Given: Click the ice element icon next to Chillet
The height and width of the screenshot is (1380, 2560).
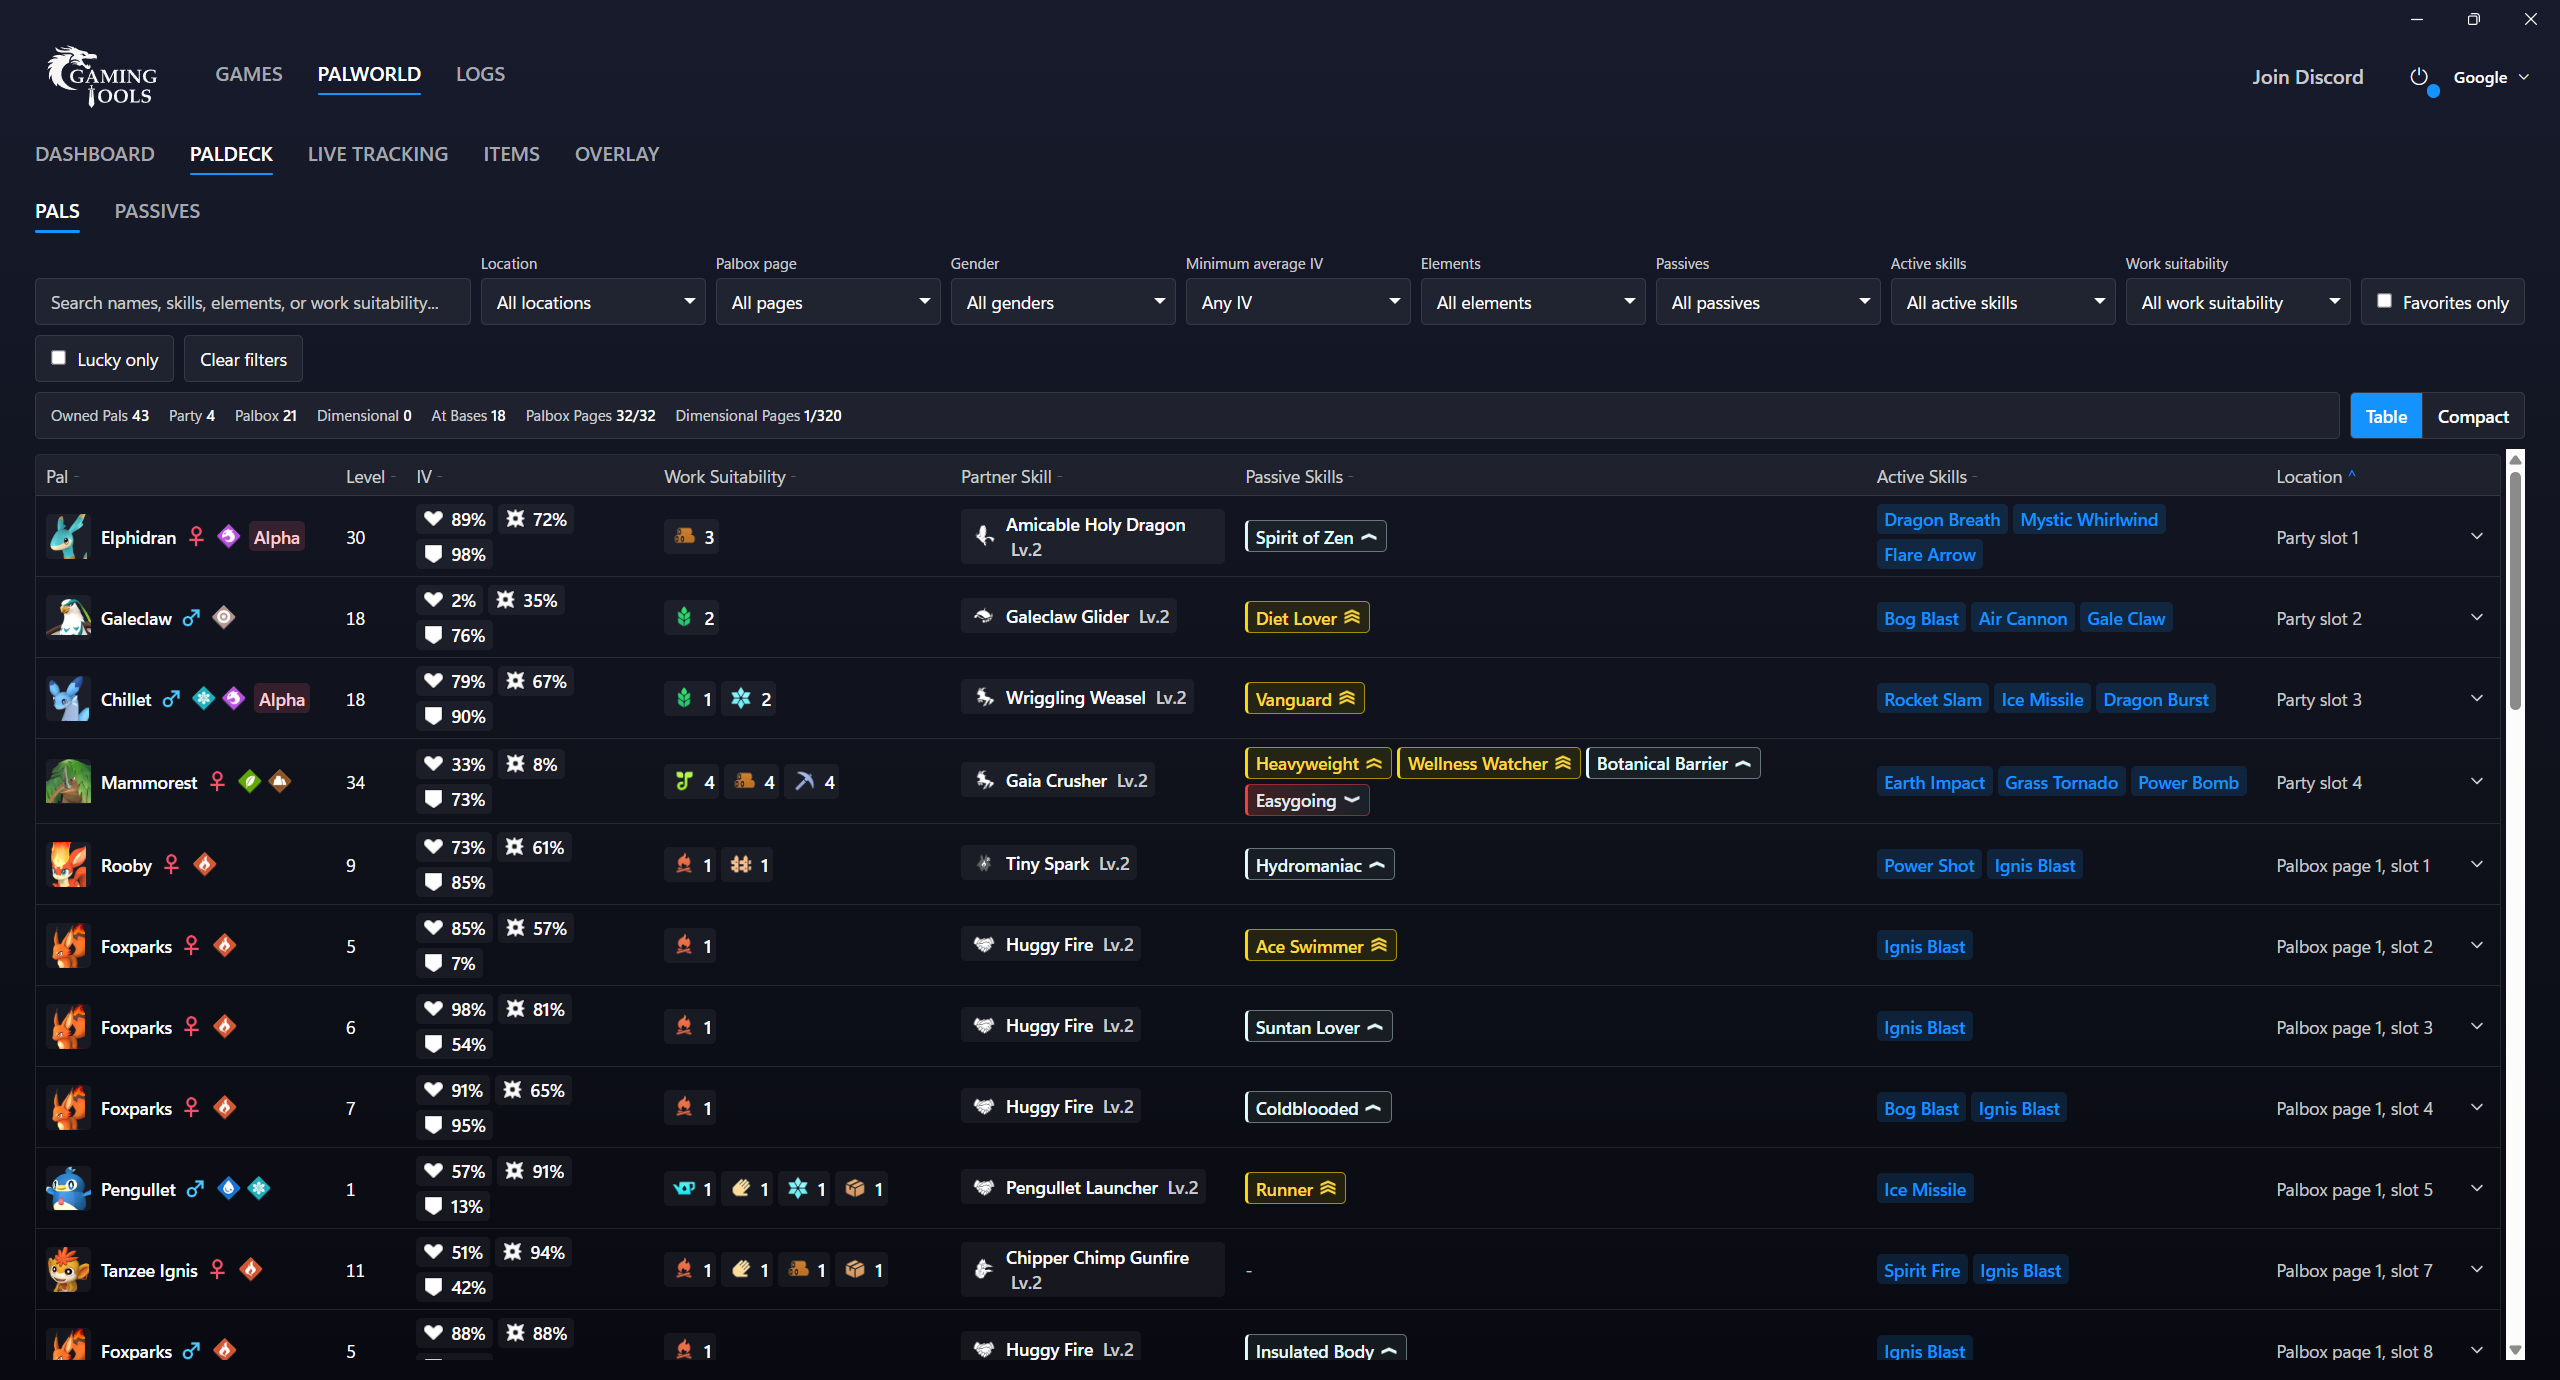Looking at the screenshot, I should click(204, 699).
